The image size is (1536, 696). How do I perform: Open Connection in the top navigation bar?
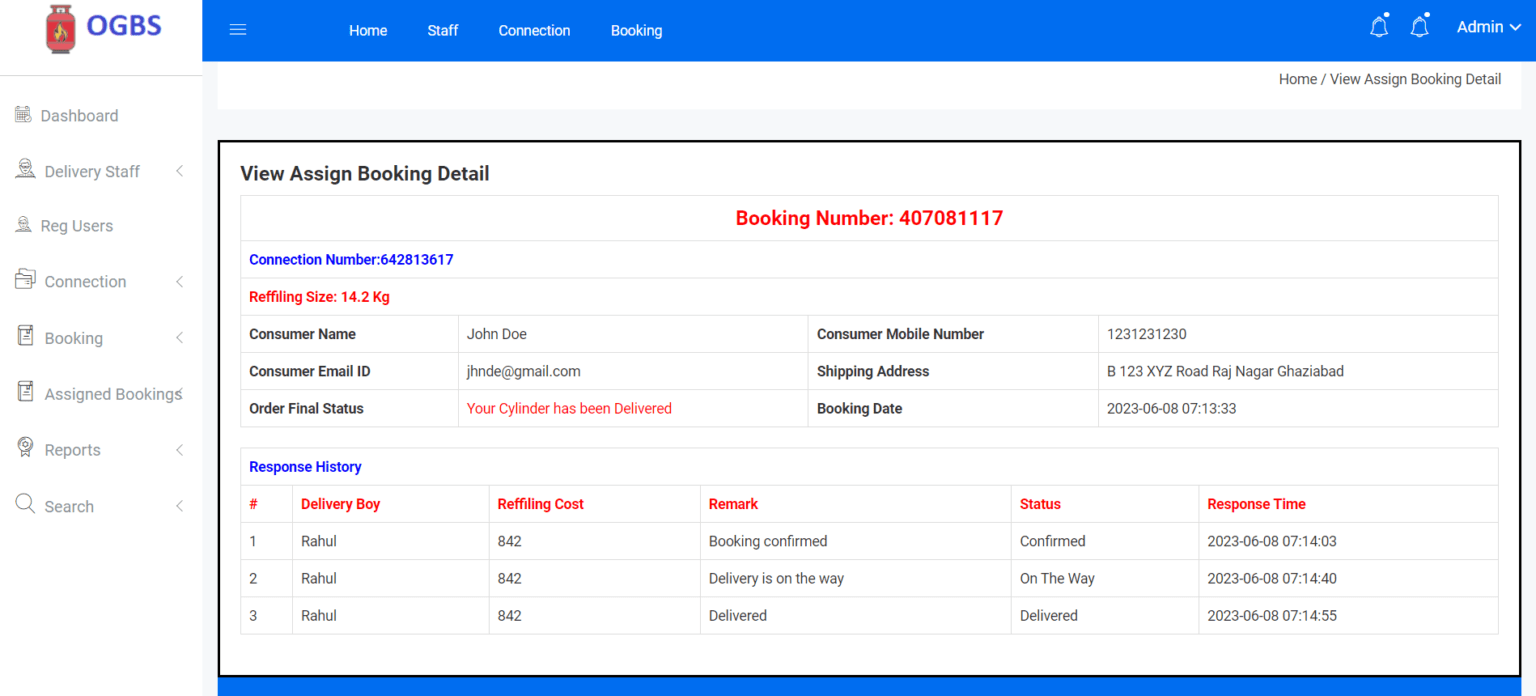tap(534, 31)
